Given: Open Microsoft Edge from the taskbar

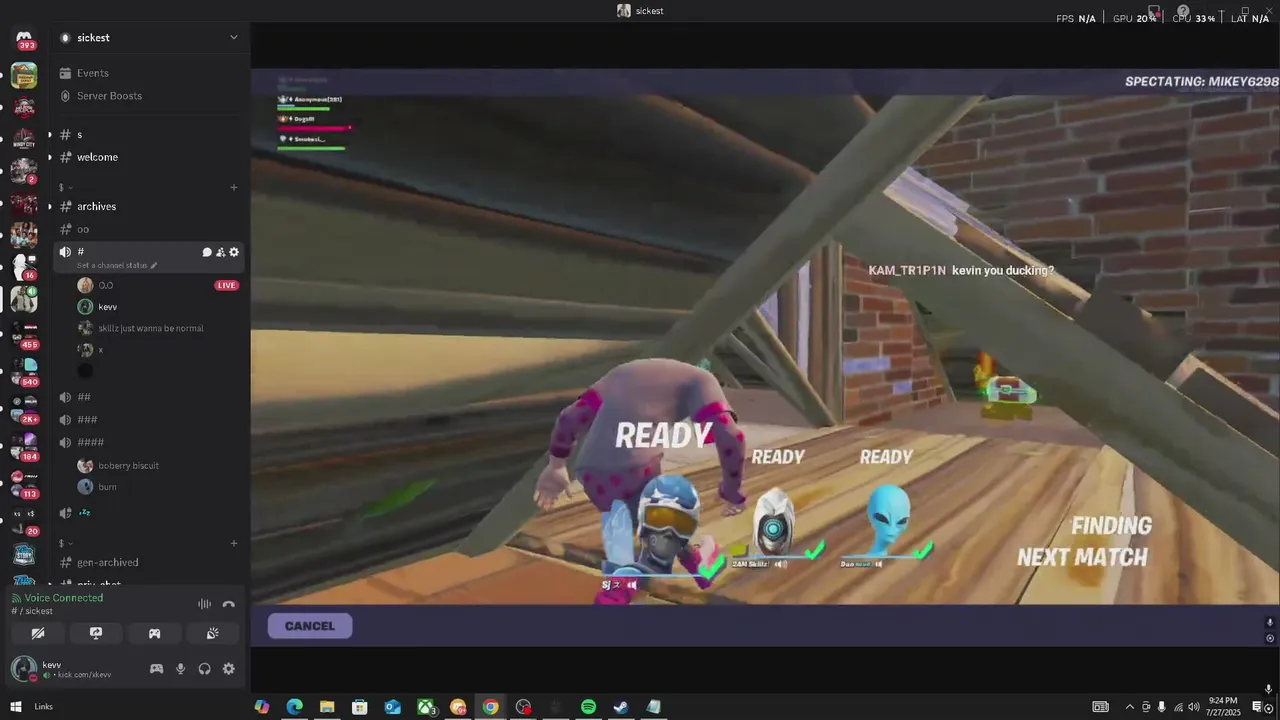Looking at the screenshot, I should point(294,707).
